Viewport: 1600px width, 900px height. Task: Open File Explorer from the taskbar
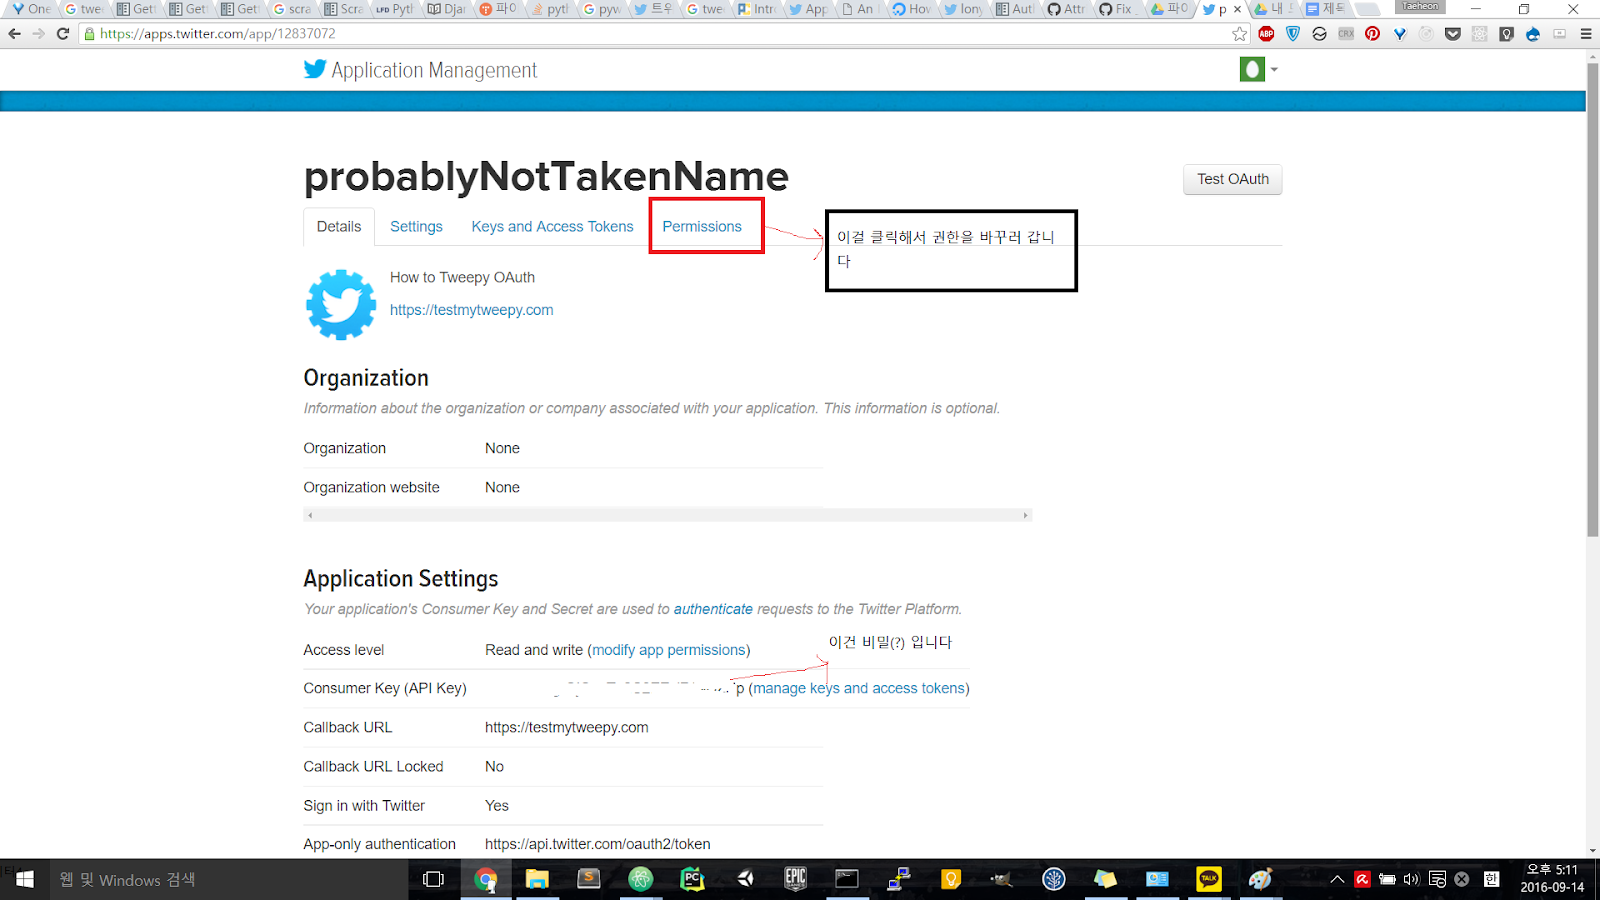pyautogui.click(x=537, y=879)
